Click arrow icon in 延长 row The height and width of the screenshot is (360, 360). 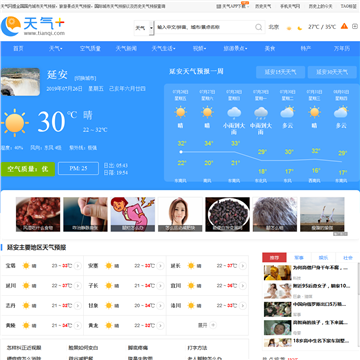(x=243, y=266)
